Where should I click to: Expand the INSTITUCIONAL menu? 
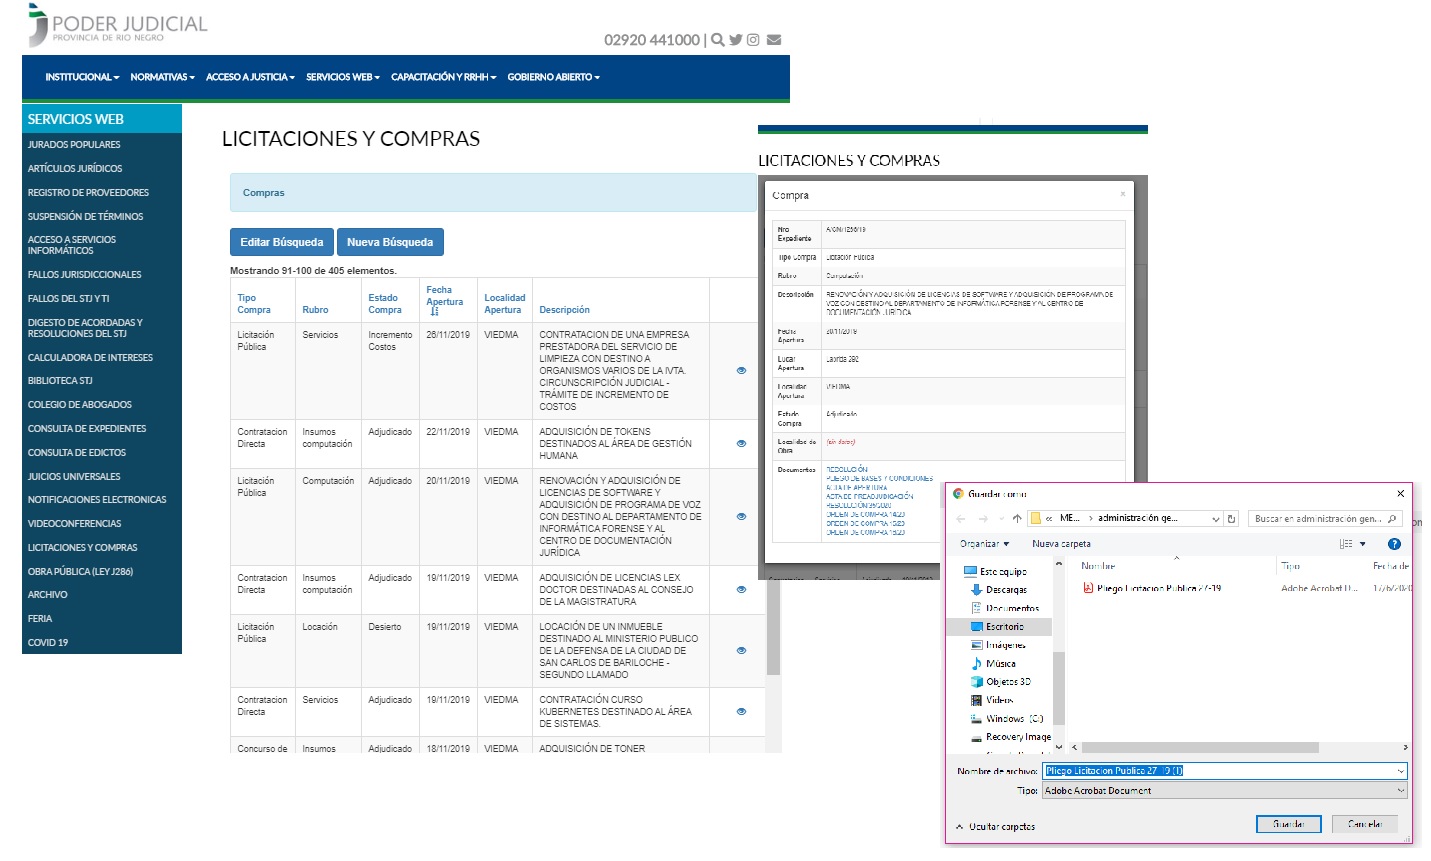coord(82,77)
